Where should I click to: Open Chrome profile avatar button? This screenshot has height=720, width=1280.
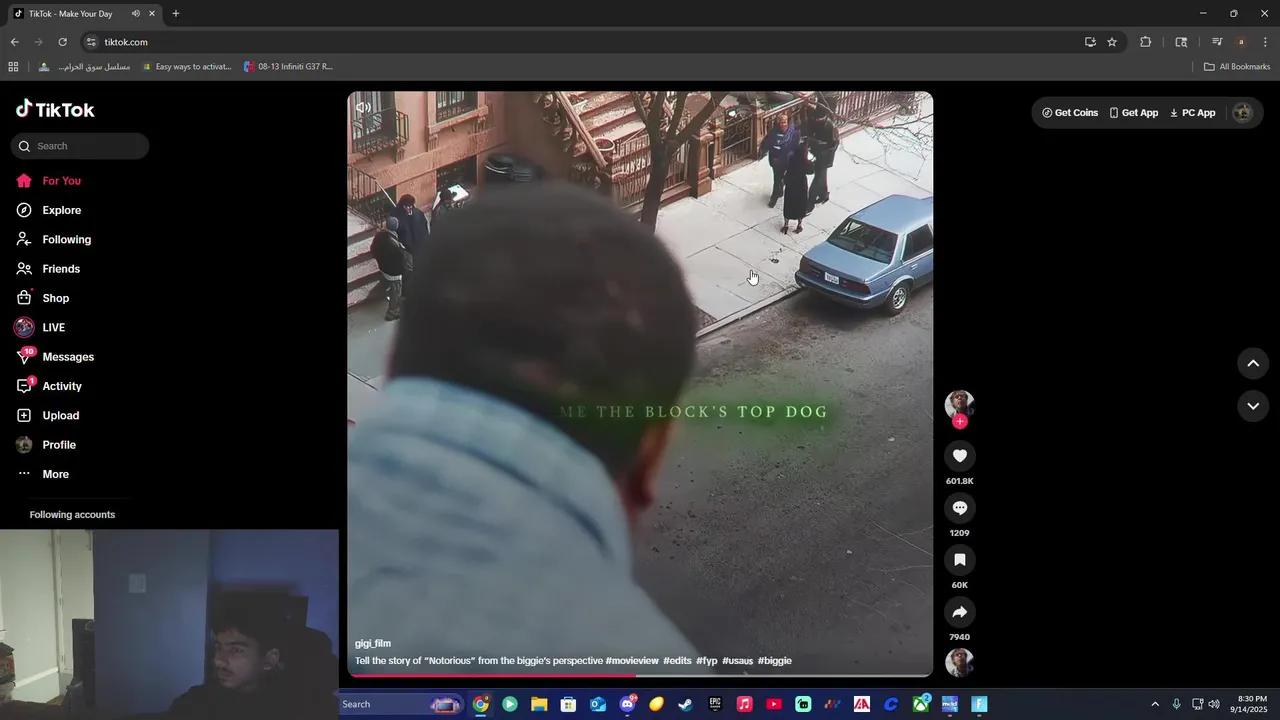point(1241,42)
